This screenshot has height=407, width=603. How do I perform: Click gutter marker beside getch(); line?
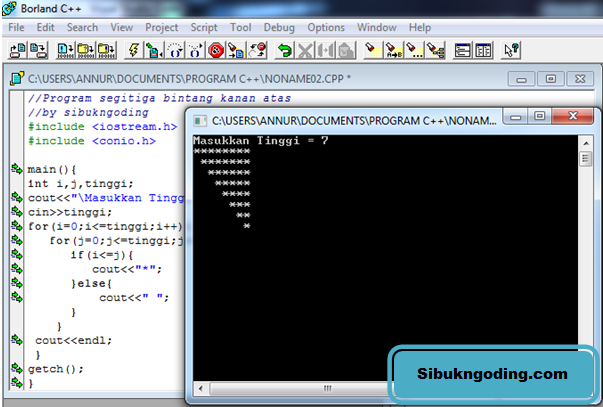17,368
